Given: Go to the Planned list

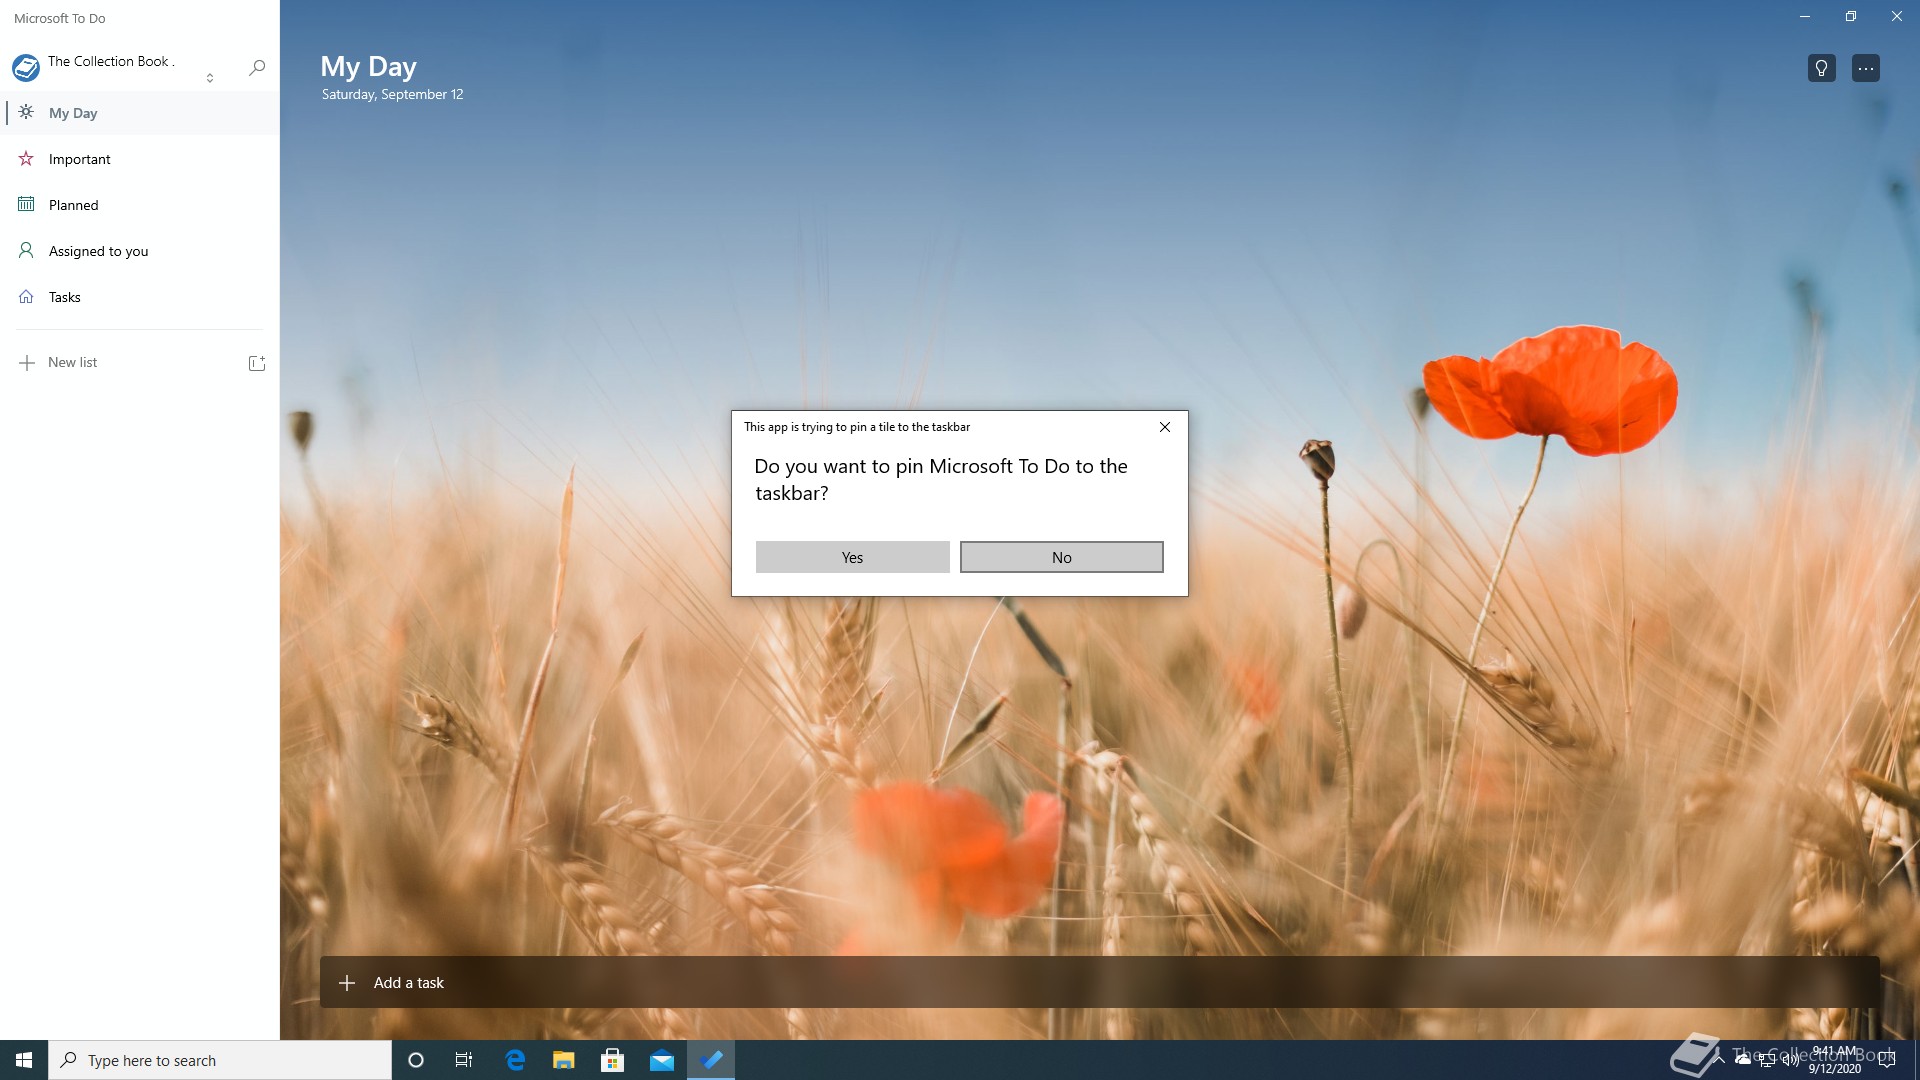Looking at the screenshot, I should pyautogui.click(x=73, y=205).
